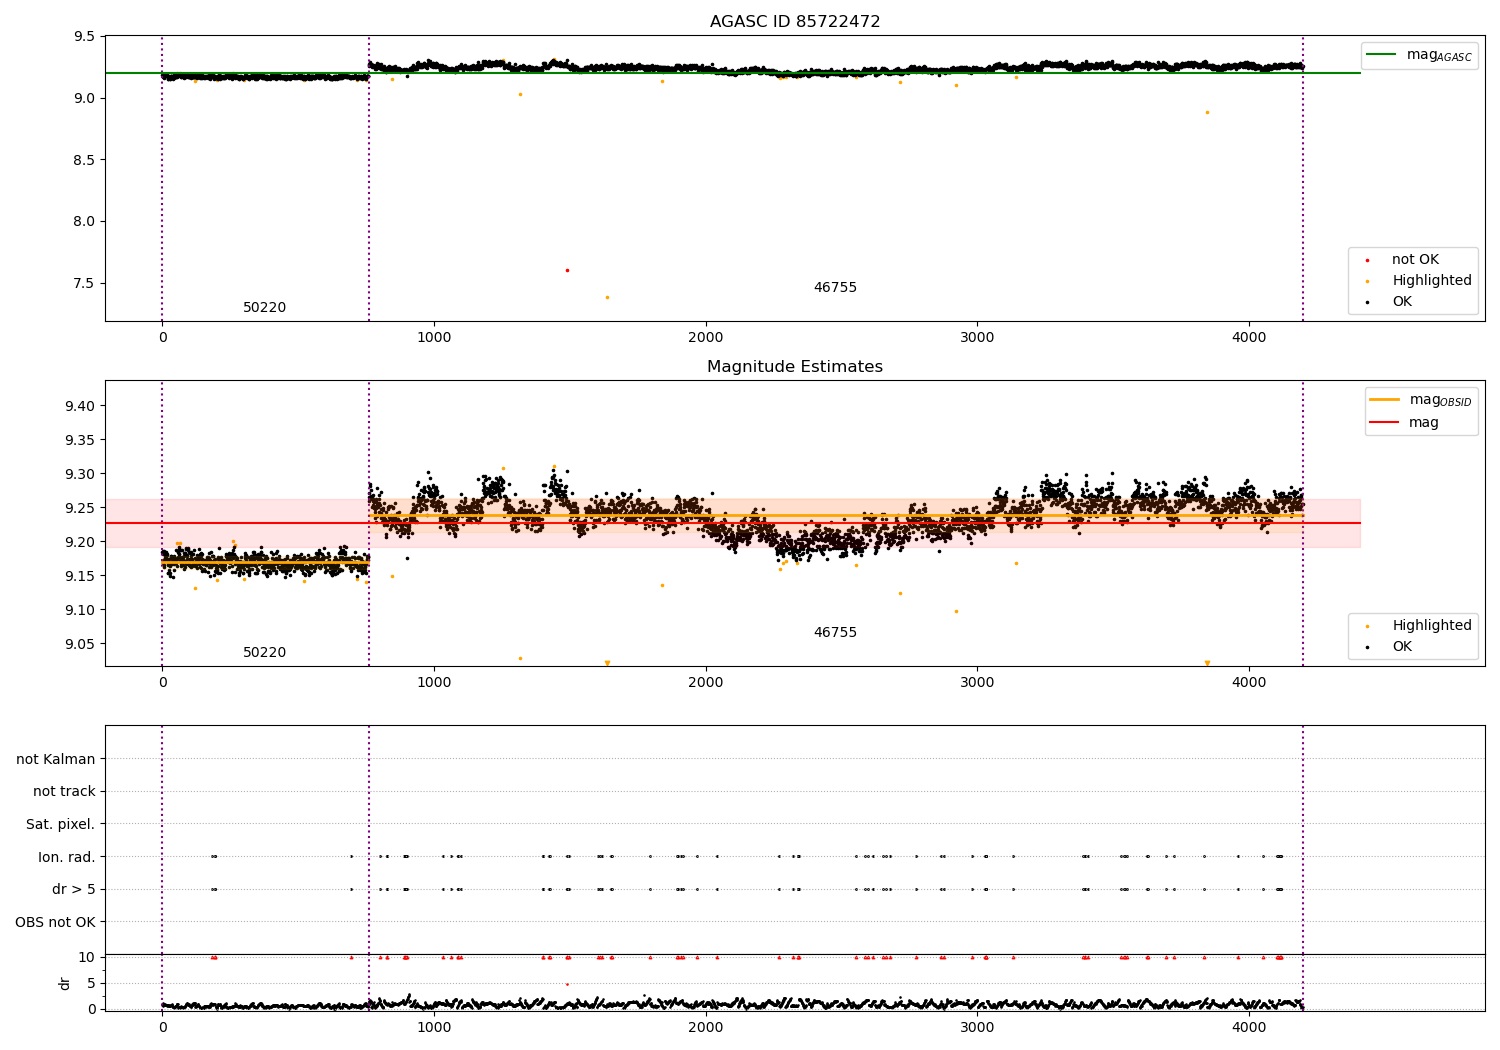Select the mag AGASC legend entry in top plot
1500x1050 pixels.
tap(1420, 55)
